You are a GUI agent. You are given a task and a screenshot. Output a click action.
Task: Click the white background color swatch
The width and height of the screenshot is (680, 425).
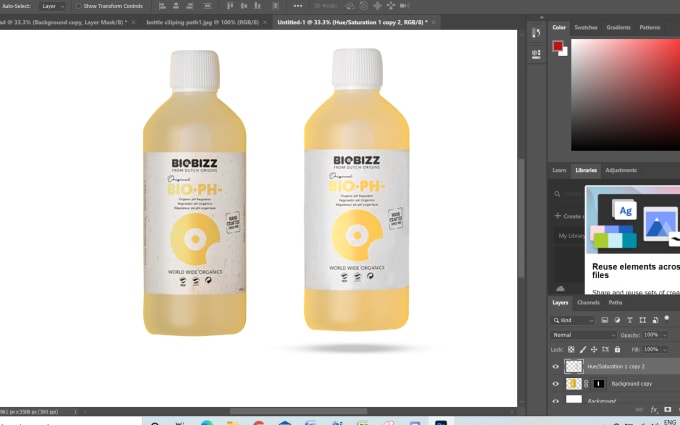tap(563, 52)
